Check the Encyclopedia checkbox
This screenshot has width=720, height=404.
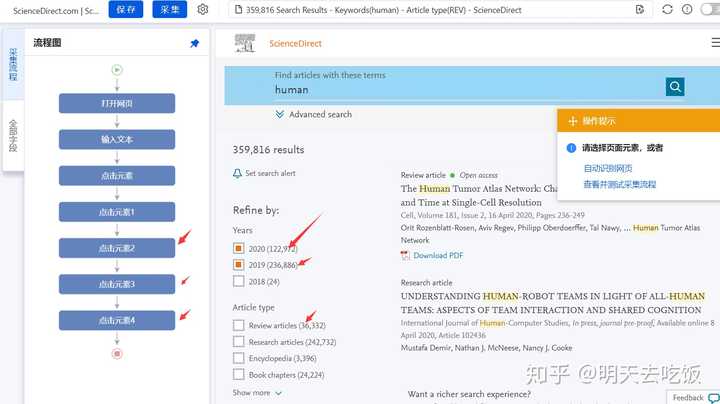(238, 358)
